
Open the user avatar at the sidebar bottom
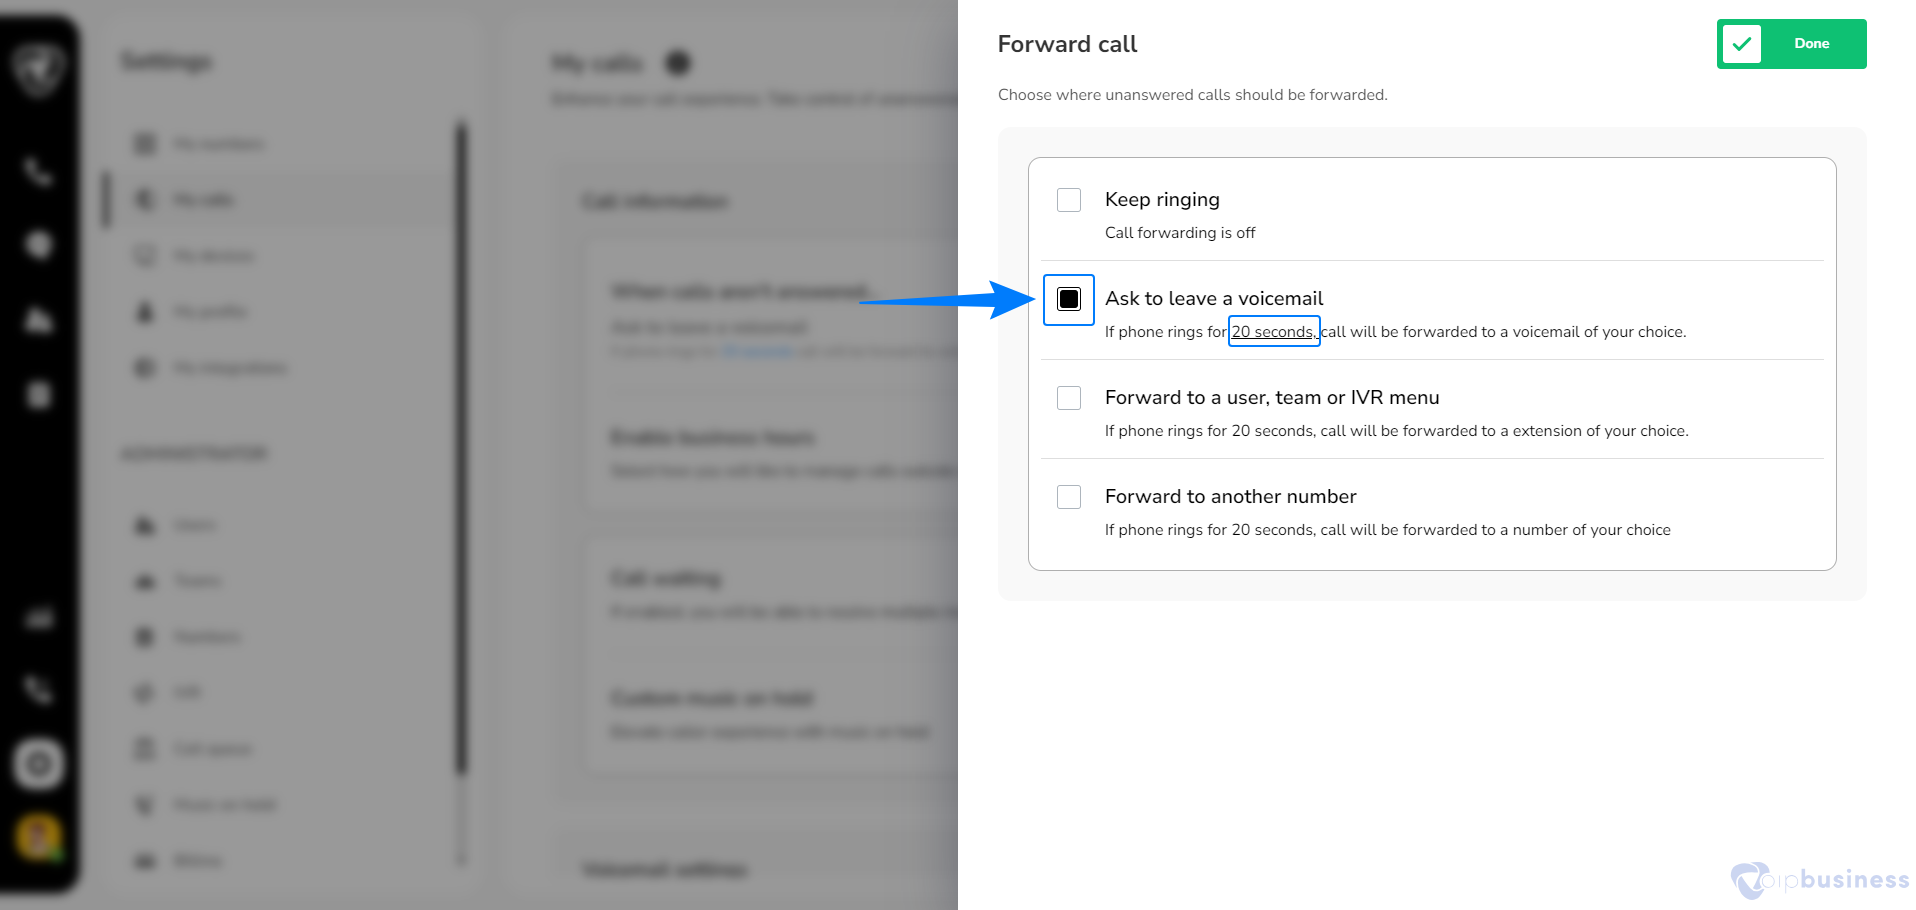point(39,837)
